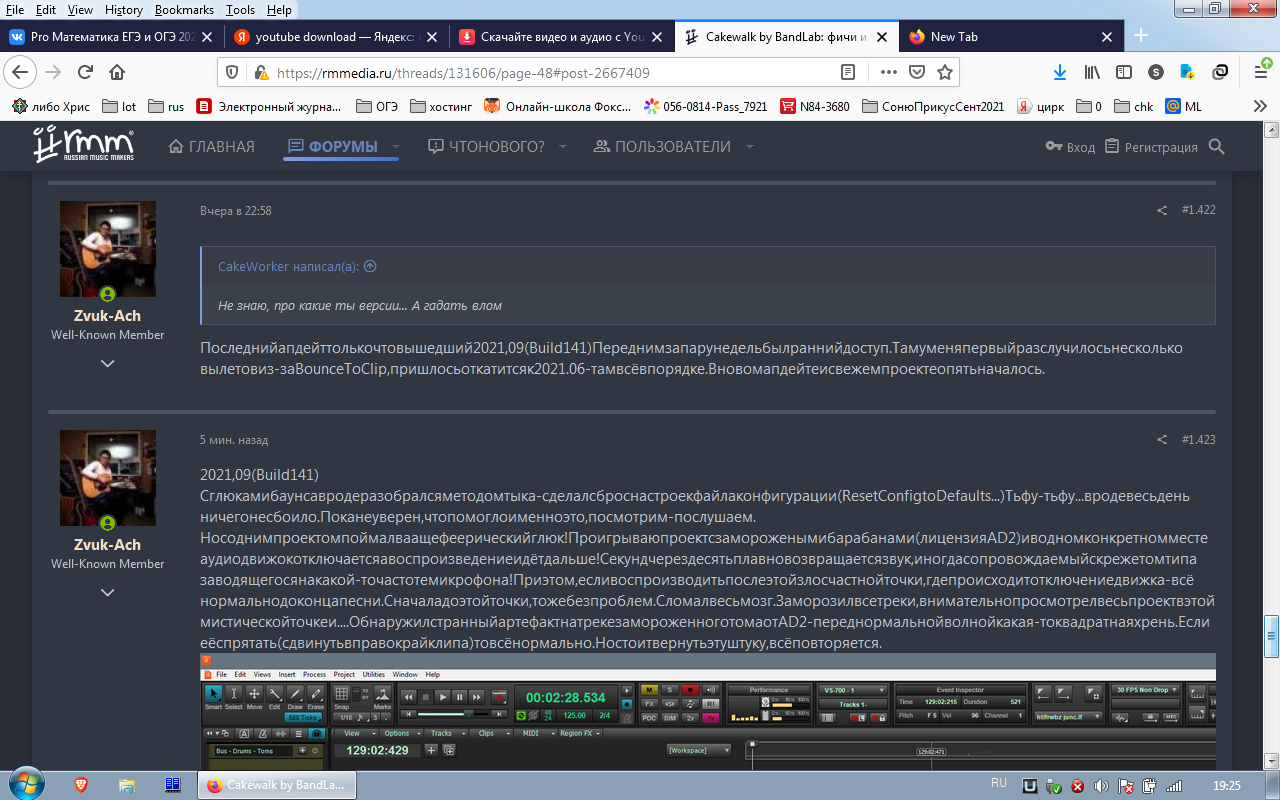Switch to the Скачайте видео и аудио tab
Viewport: 1280px width, 800px height.
pos(562,37)
